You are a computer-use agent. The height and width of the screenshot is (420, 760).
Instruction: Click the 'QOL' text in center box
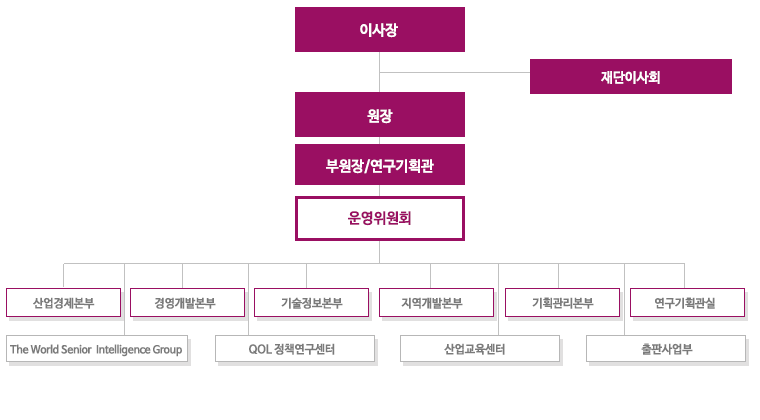[x=259, y=349]
